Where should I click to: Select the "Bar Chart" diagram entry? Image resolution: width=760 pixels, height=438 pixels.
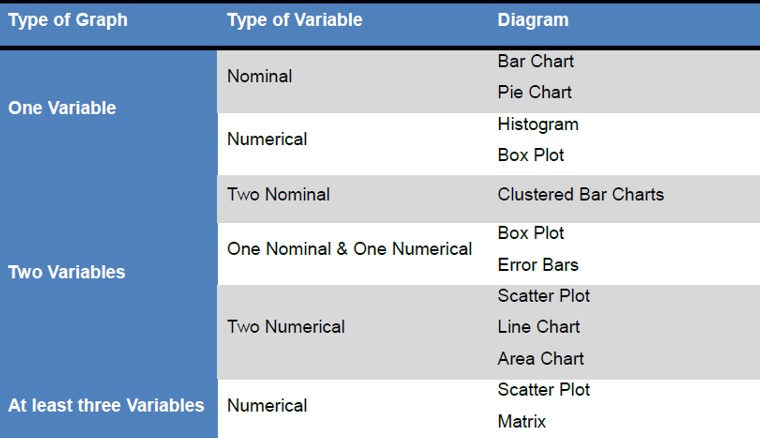point(536,61)
